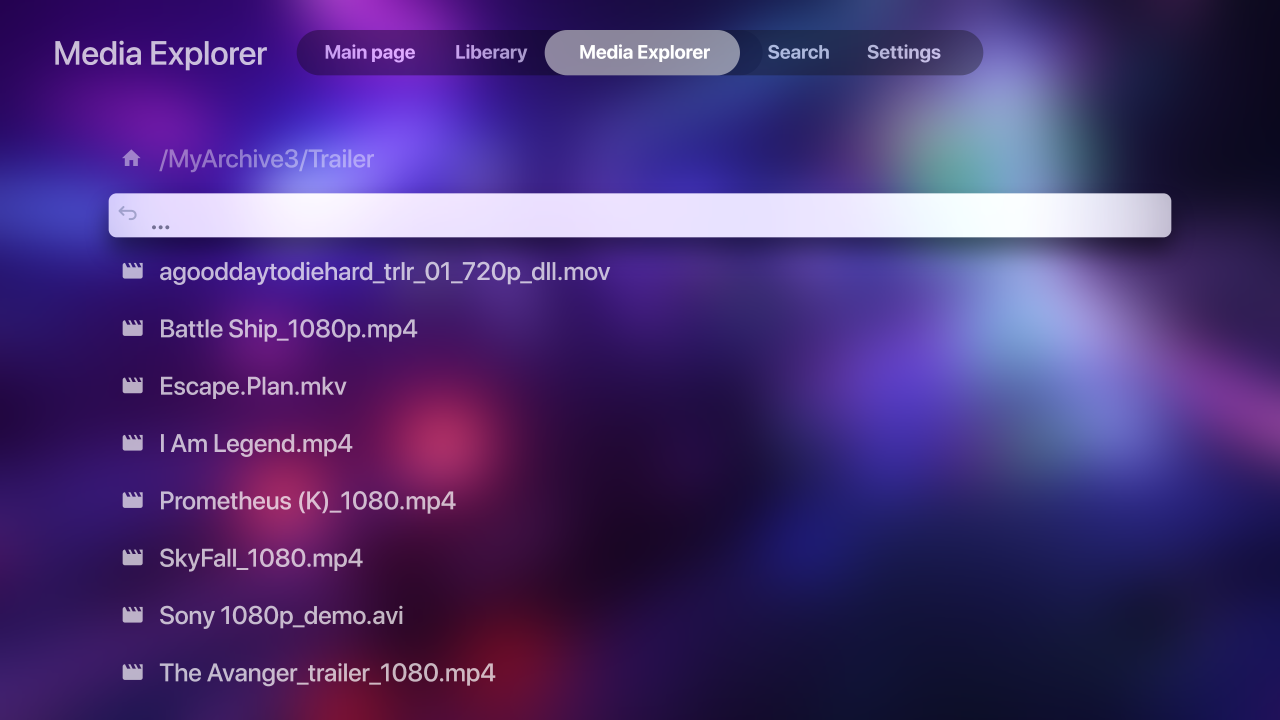Click the video icon beside SkyFall_1080.mp4

pos(132,557)
